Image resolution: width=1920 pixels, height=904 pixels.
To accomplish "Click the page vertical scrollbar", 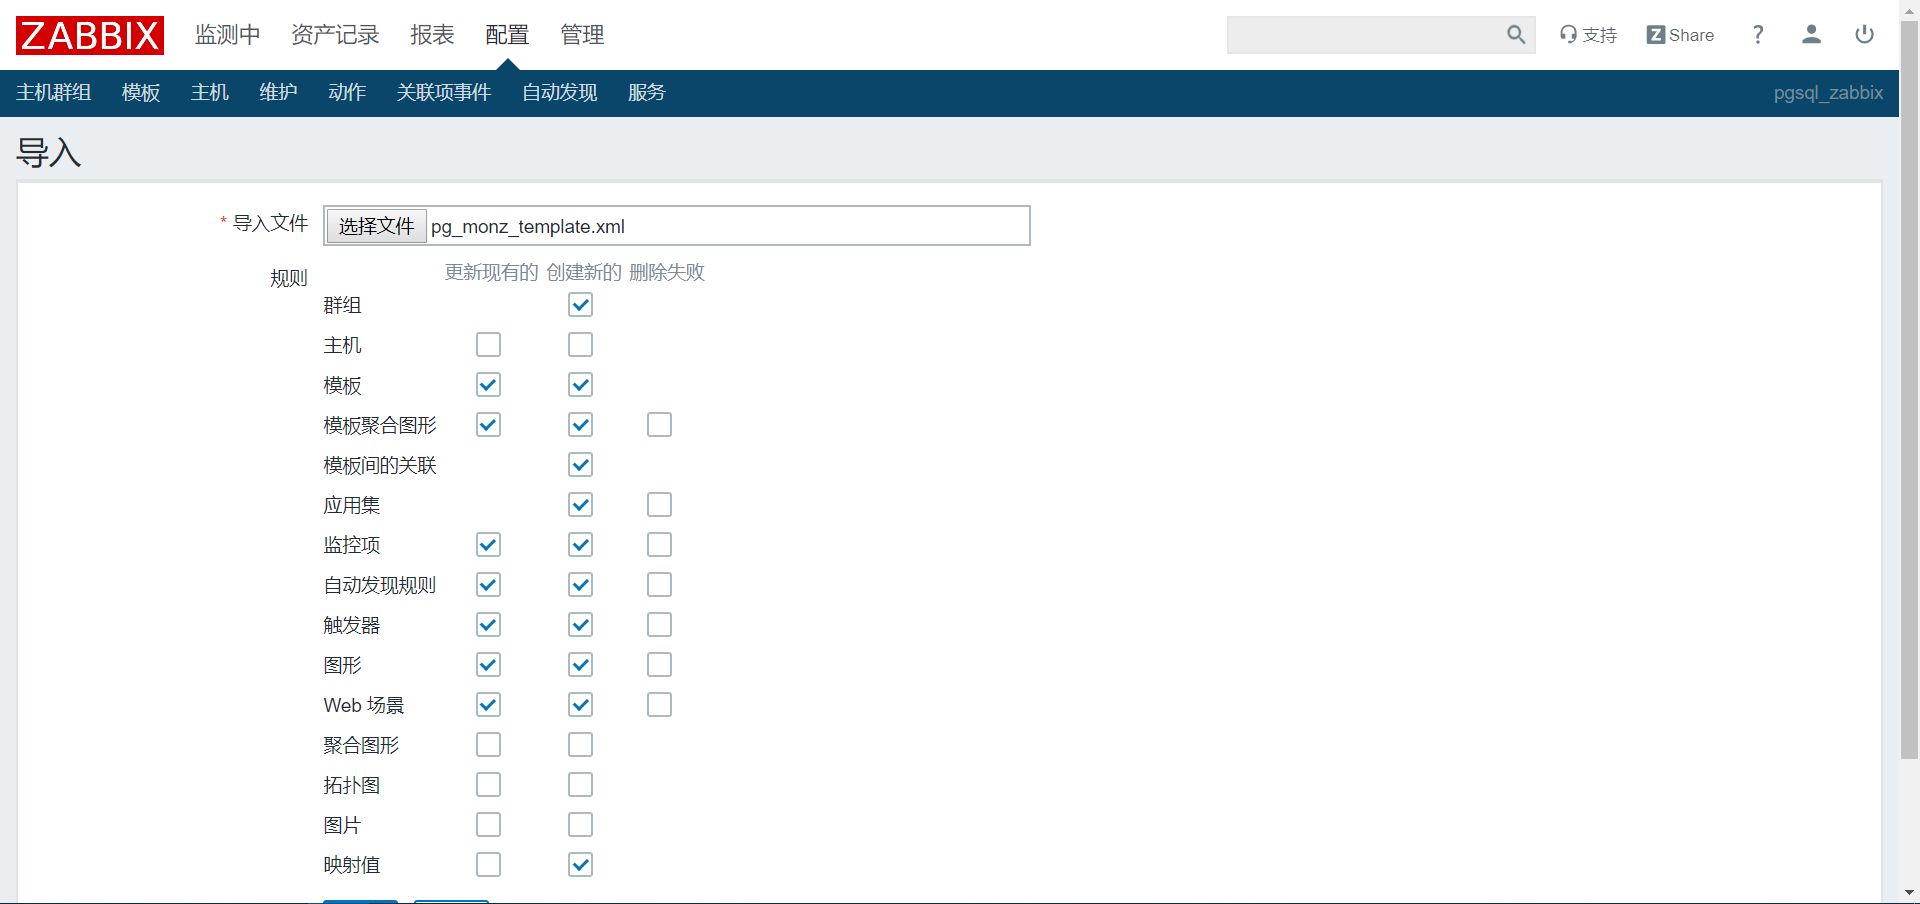I will [x=1909, y=400].
